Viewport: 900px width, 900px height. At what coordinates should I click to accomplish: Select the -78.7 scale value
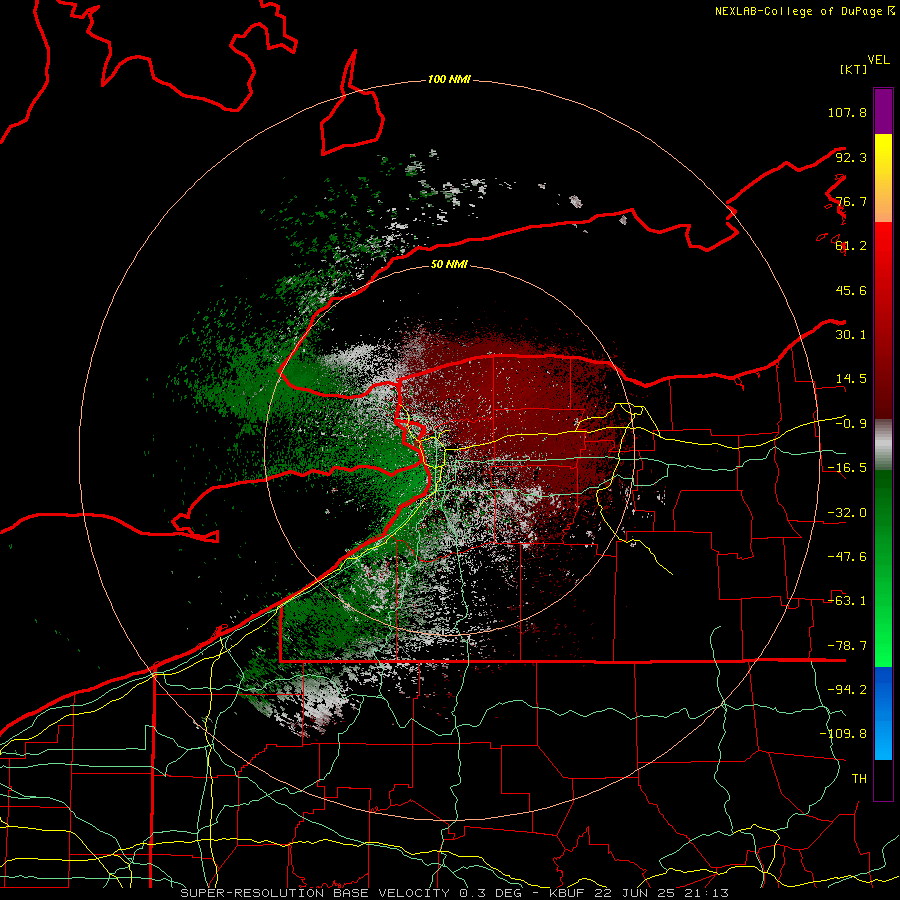[847, 646]
